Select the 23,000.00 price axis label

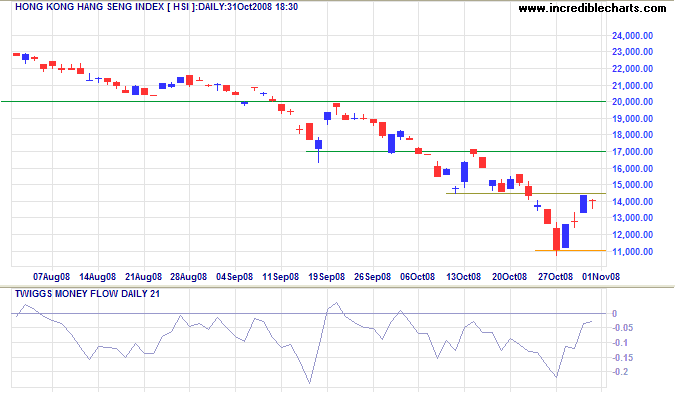tap(632, 52)
